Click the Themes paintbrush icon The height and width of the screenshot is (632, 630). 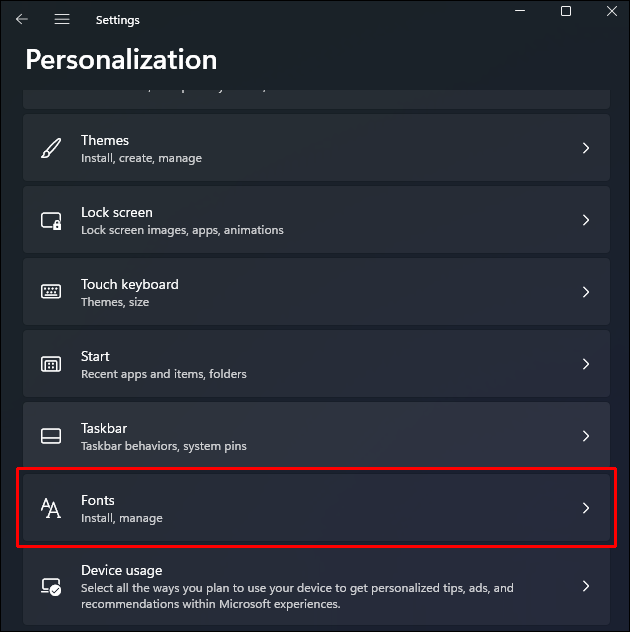coord(51,148)
